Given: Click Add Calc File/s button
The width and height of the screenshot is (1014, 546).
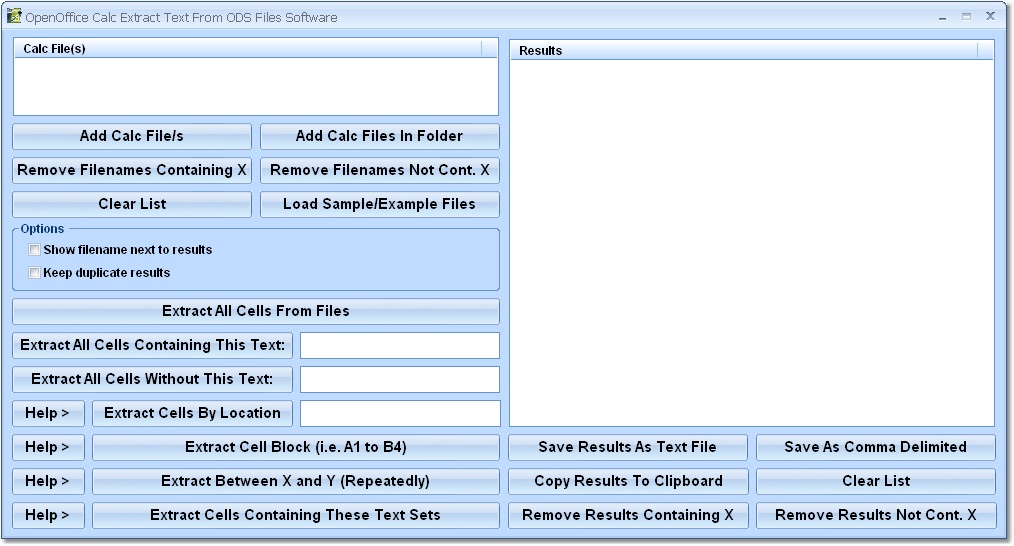Looking at the screenshot, I should [x=132, y=136].
